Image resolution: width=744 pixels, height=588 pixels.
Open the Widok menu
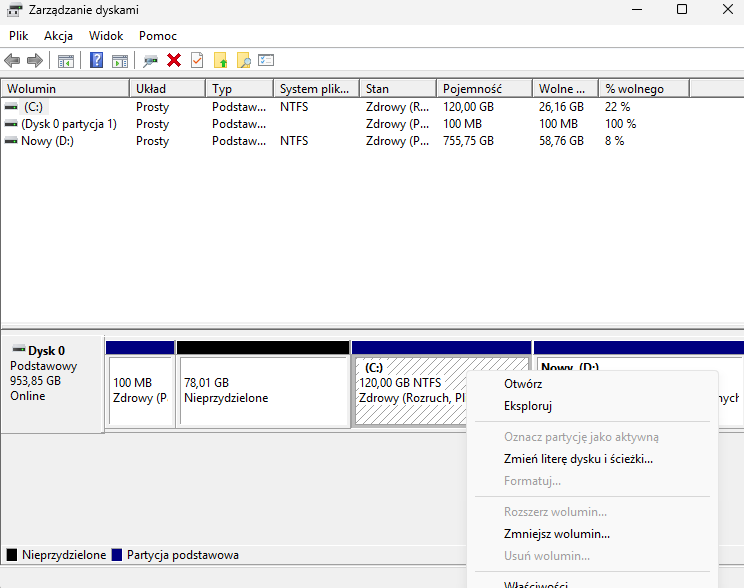(x=106, y=36)
